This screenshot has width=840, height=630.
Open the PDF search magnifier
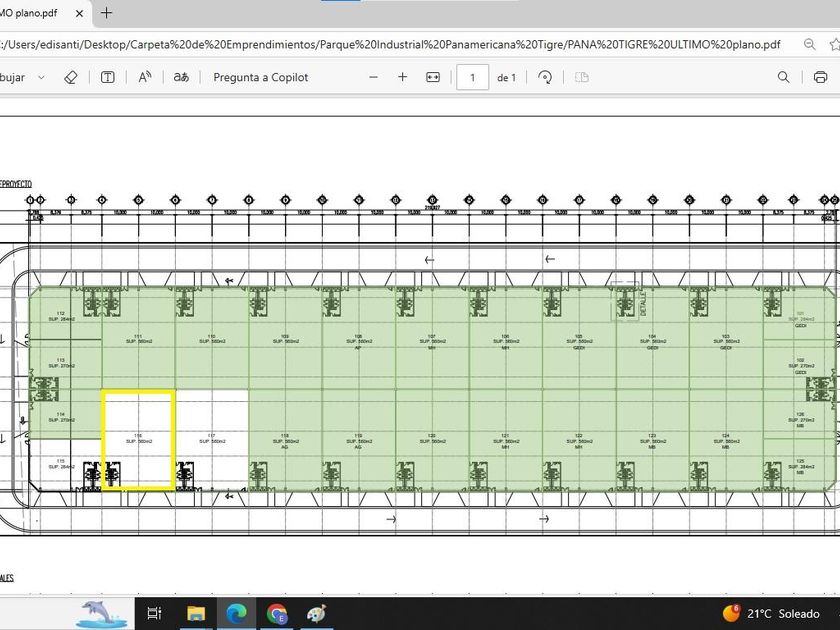[784, 77]
